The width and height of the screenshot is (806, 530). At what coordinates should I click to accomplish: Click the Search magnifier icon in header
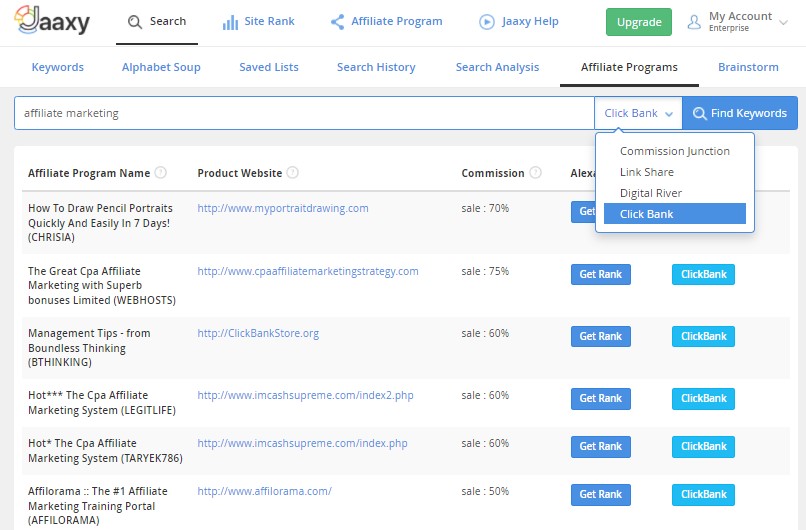tap(135, 22)
